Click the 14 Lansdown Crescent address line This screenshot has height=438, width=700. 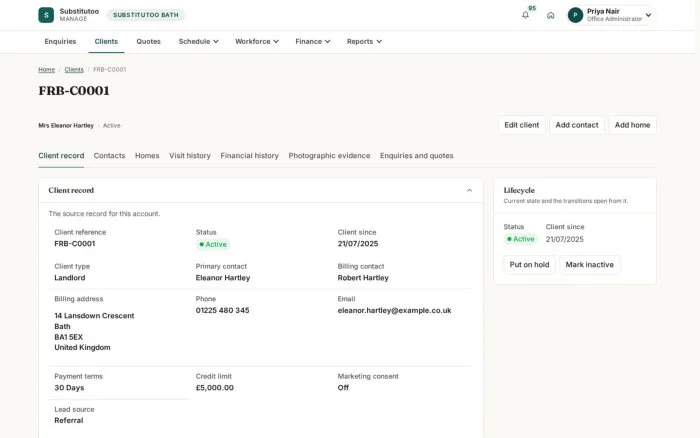tap(94, 316)
